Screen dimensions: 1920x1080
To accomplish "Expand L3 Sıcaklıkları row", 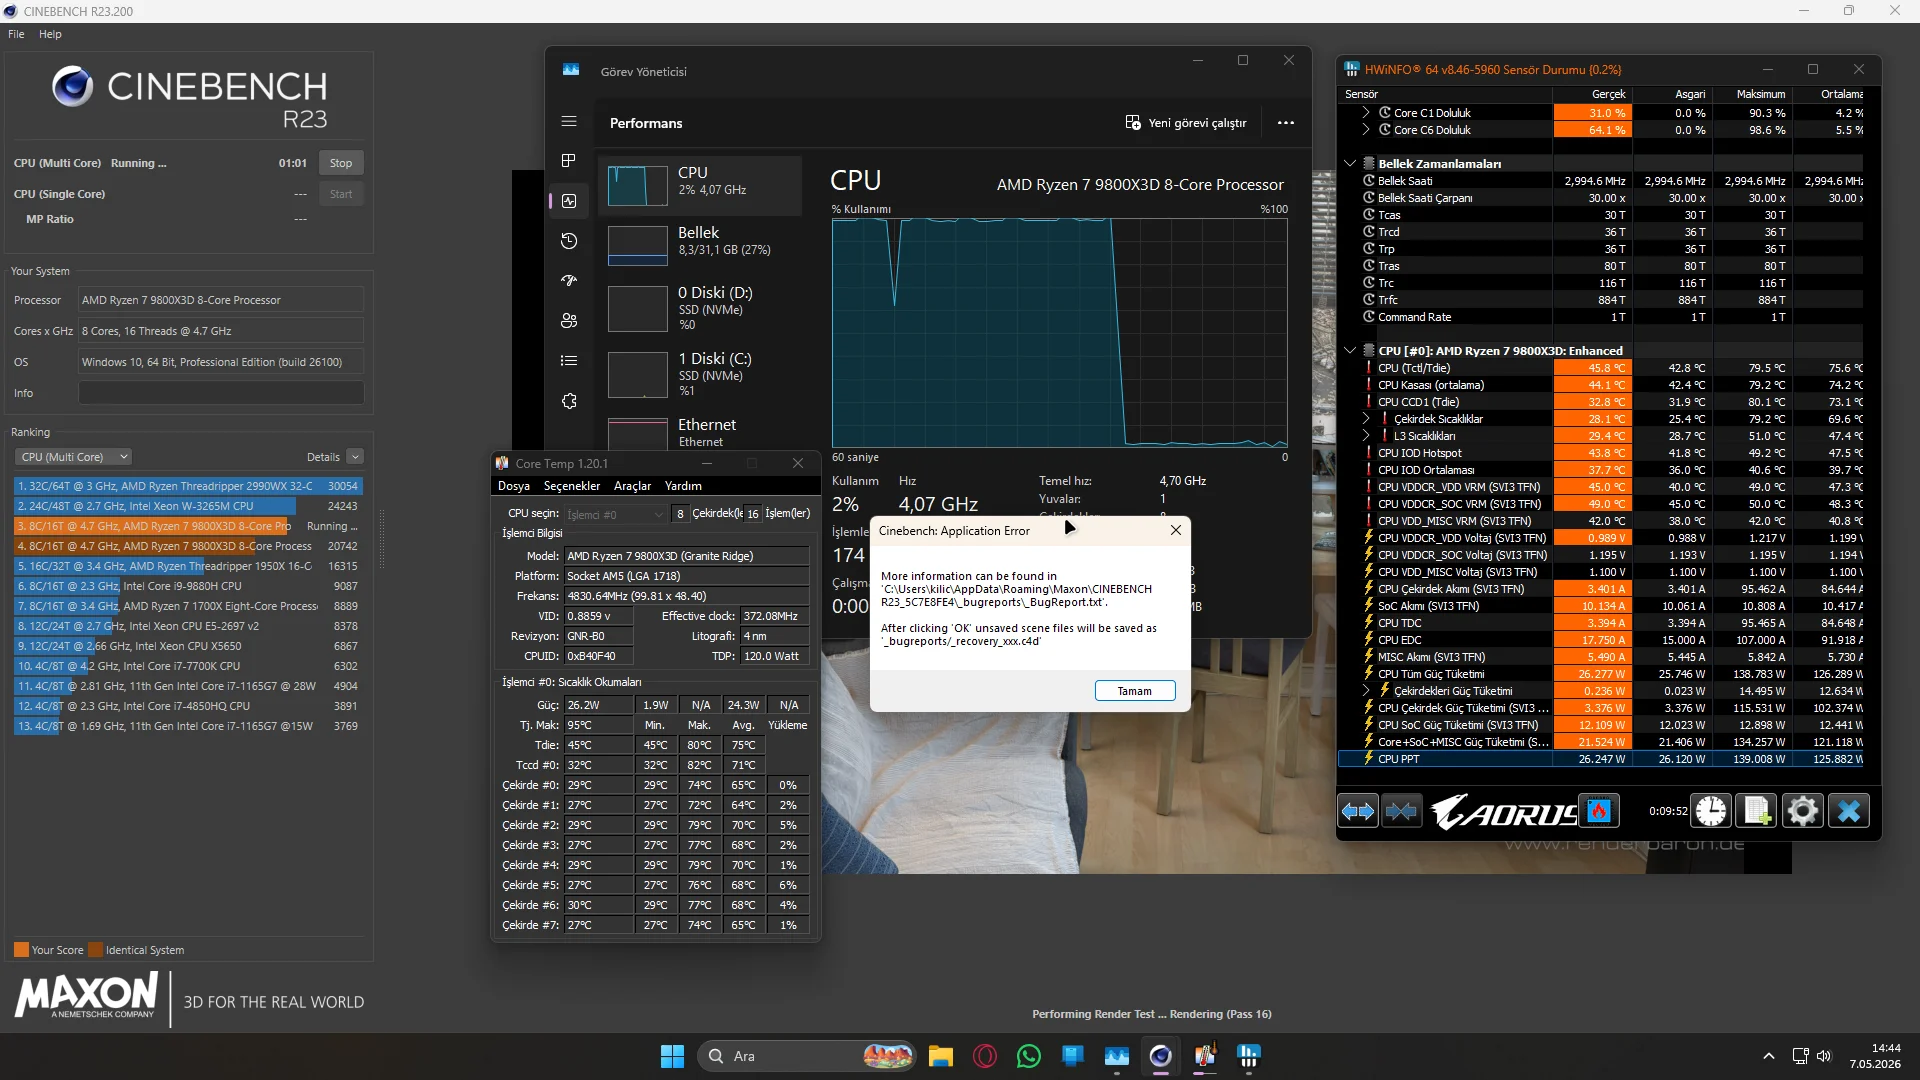I will coord(1366,436).
